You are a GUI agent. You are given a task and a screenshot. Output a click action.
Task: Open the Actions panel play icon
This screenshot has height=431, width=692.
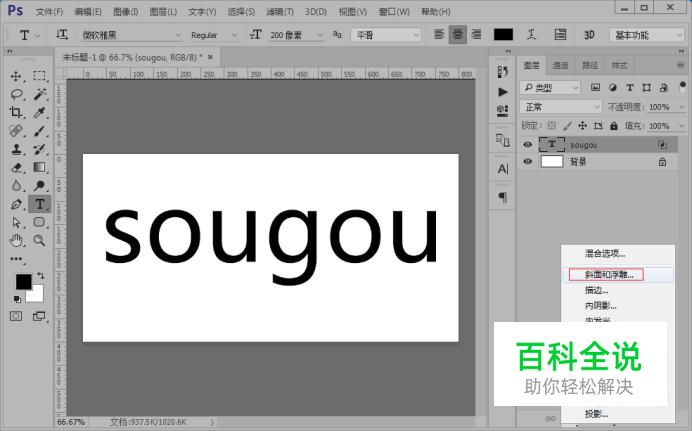tap(502, 92)
